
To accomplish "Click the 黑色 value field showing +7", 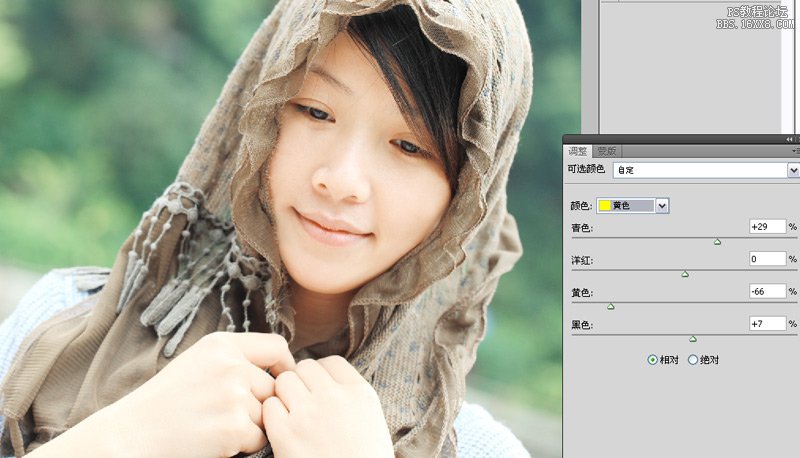I will [767, 323].
